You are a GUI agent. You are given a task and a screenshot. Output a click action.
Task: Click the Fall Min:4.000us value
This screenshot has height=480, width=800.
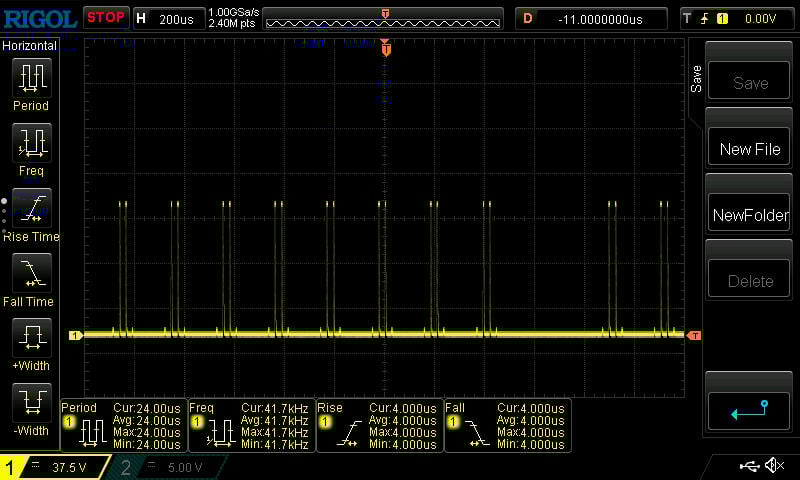point(531,444)
